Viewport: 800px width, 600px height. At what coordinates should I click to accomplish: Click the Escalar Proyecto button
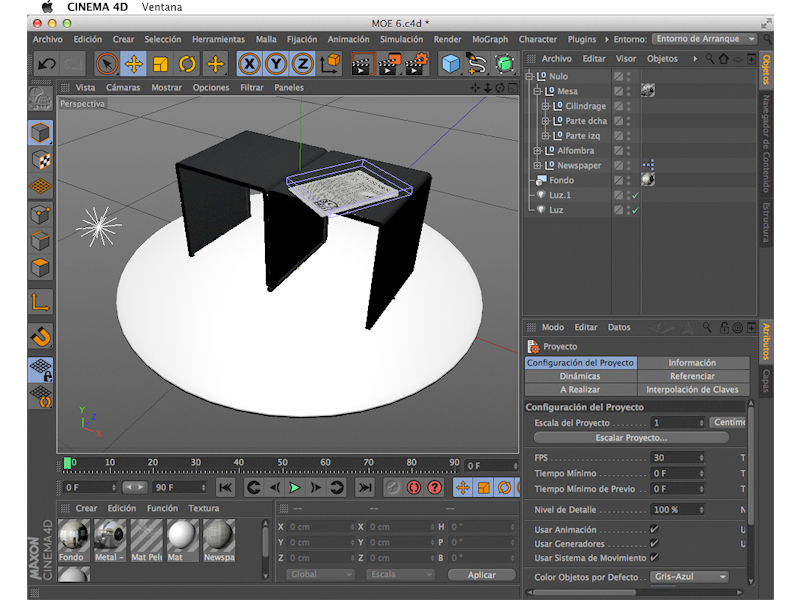point(630,438)
